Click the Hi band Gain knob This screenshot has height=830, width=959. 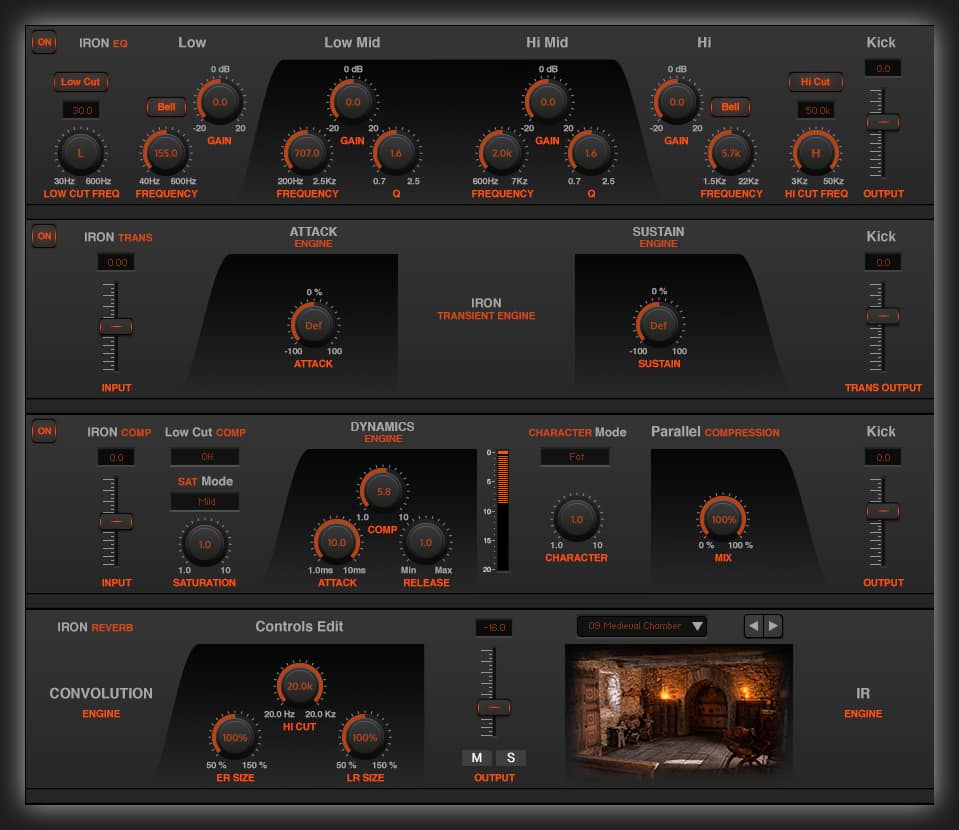(676, 102)
